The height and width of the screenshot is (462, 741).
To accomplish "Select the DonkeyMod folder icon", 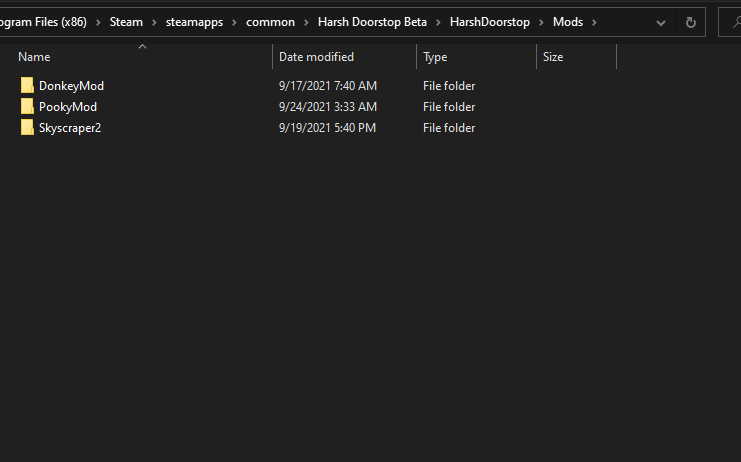I will tap(27, 86).
